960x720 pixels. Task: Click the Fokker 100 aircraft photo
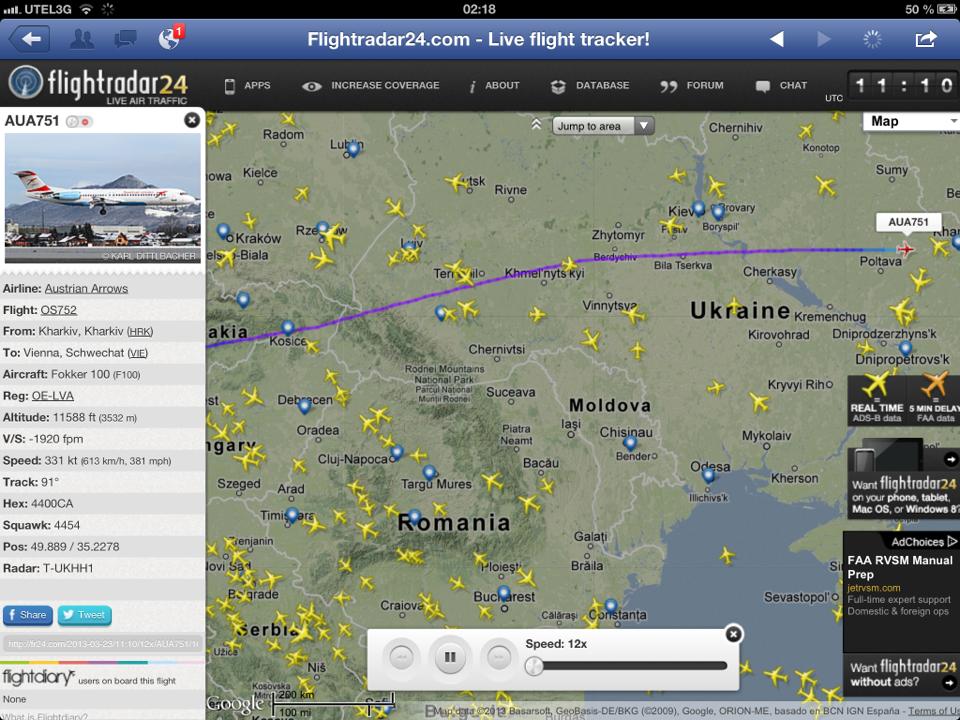[102, 198]
